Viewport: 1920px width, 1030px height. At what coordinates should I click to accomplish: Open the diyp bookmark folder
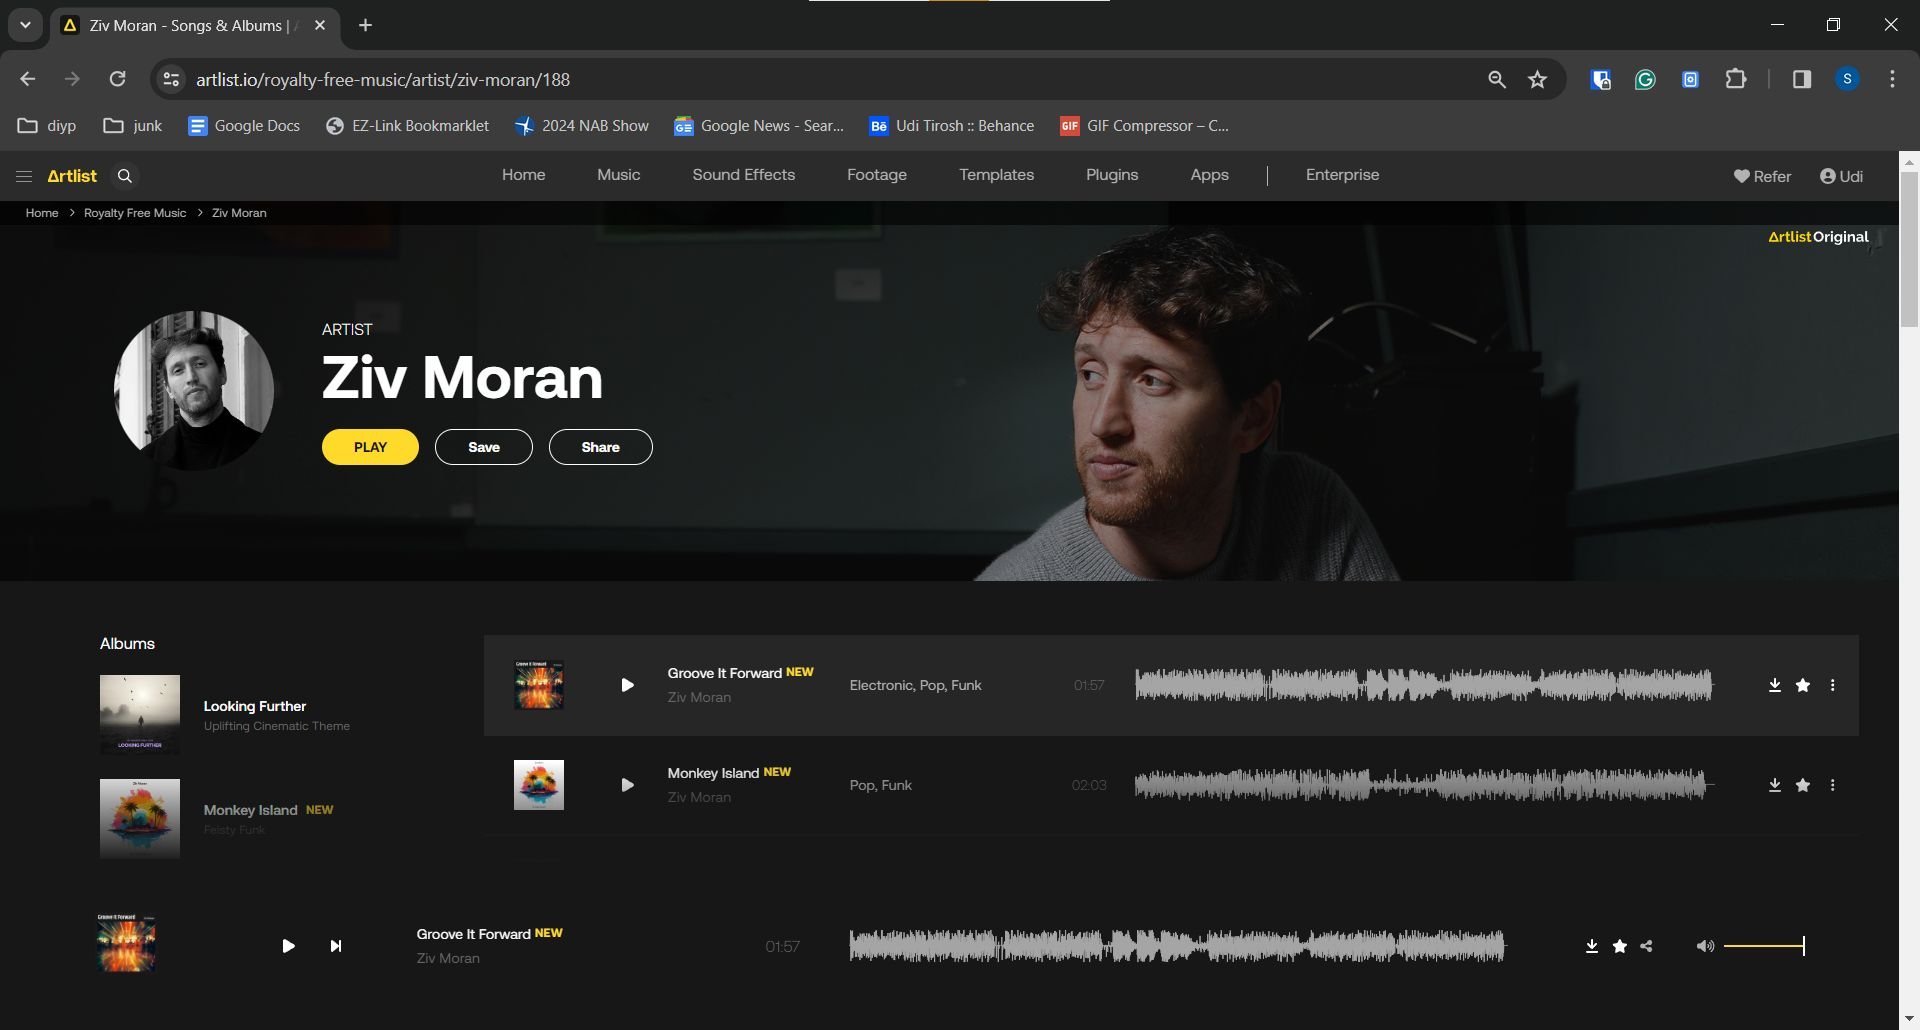coord(47,125)
